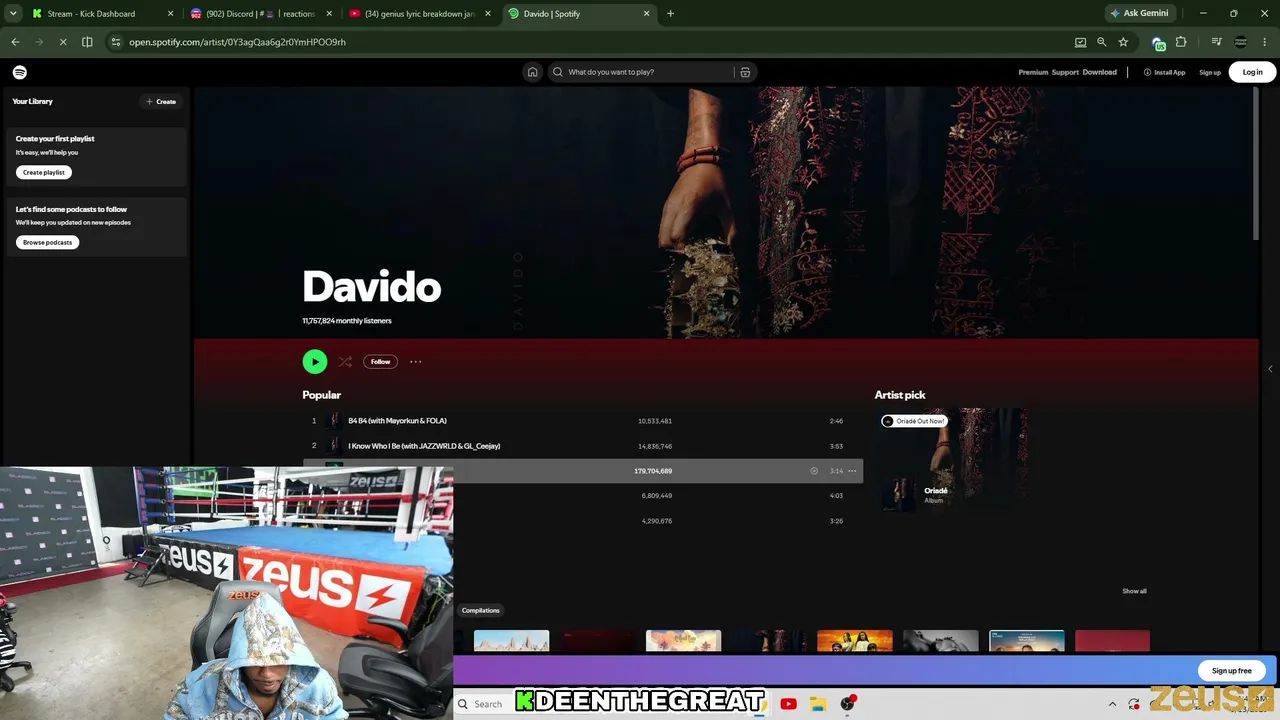Open the Download link

(x=1099, y=72)
